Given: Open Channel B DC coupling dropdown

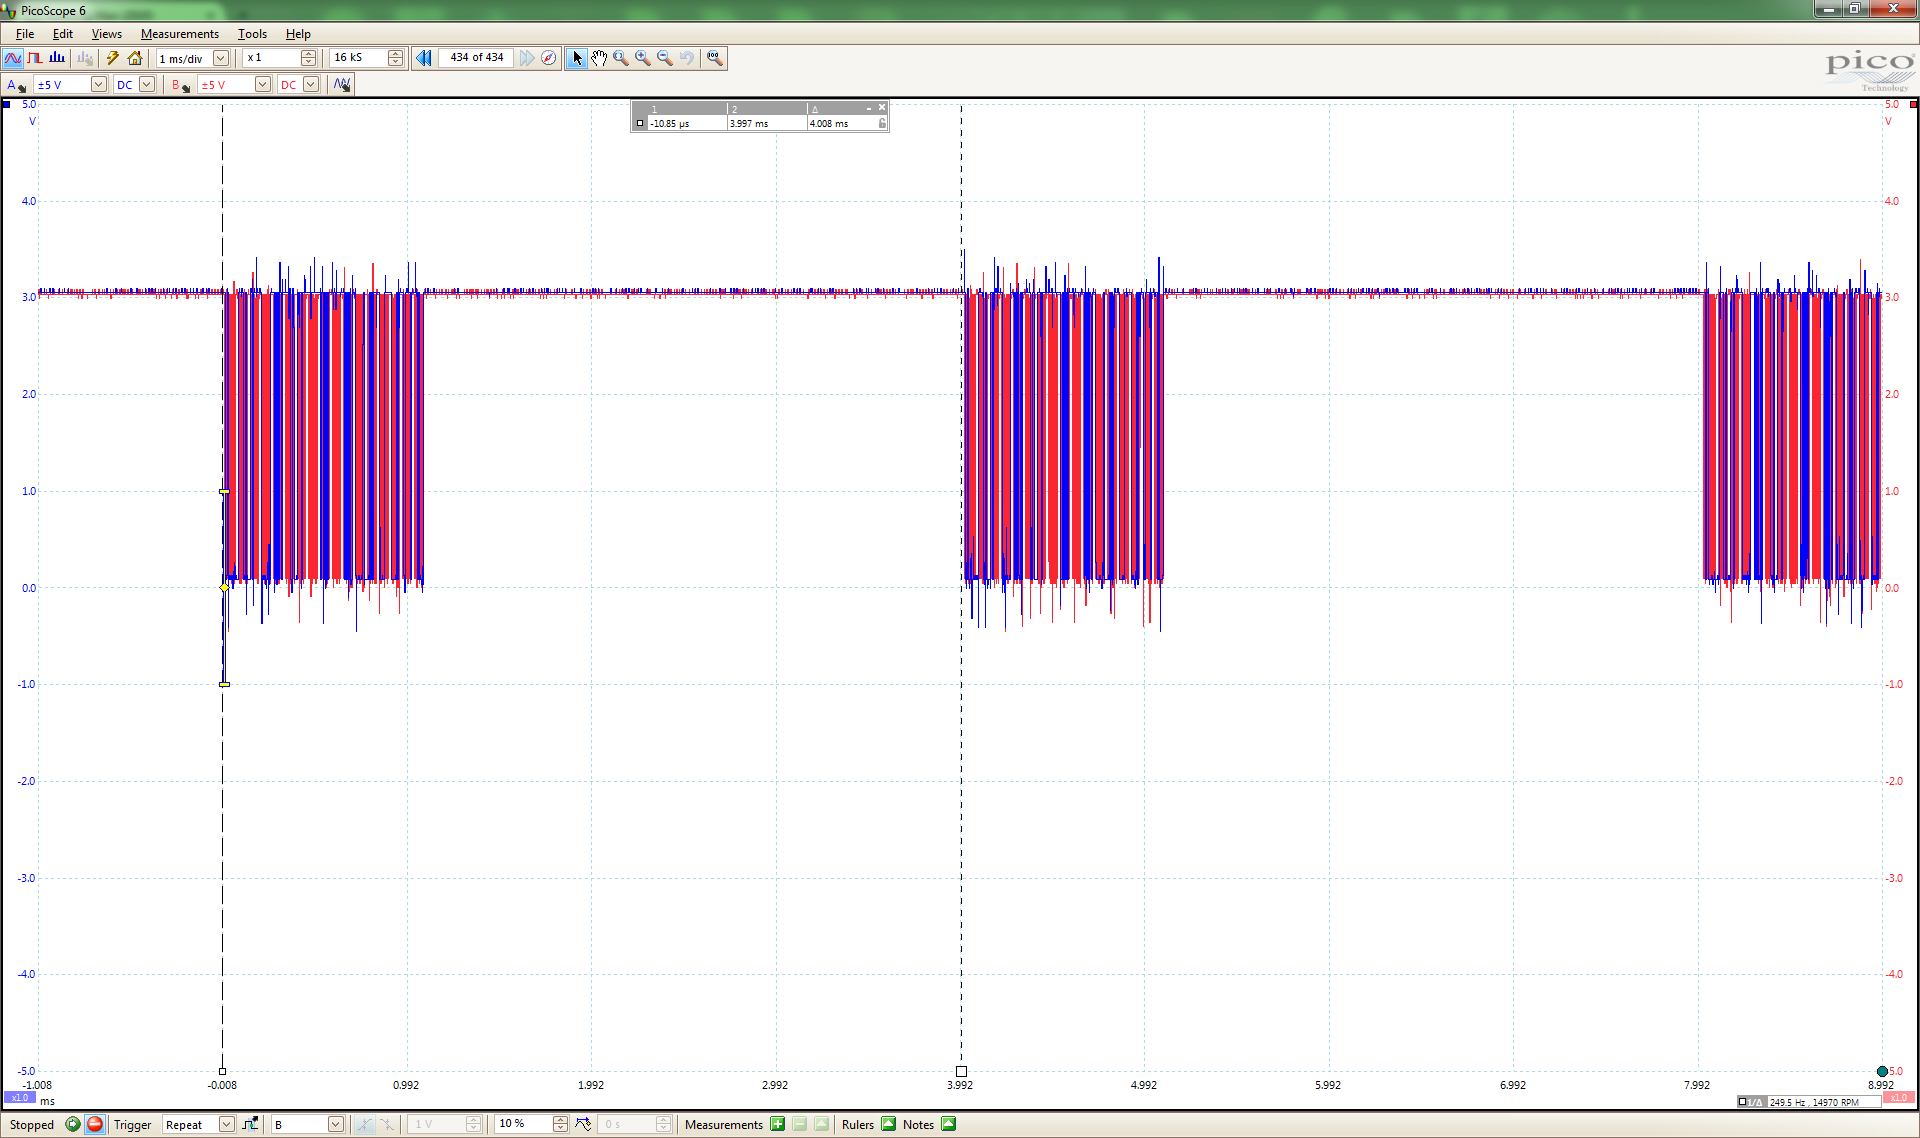Looking at the screenshot, I should coord(311,85).
